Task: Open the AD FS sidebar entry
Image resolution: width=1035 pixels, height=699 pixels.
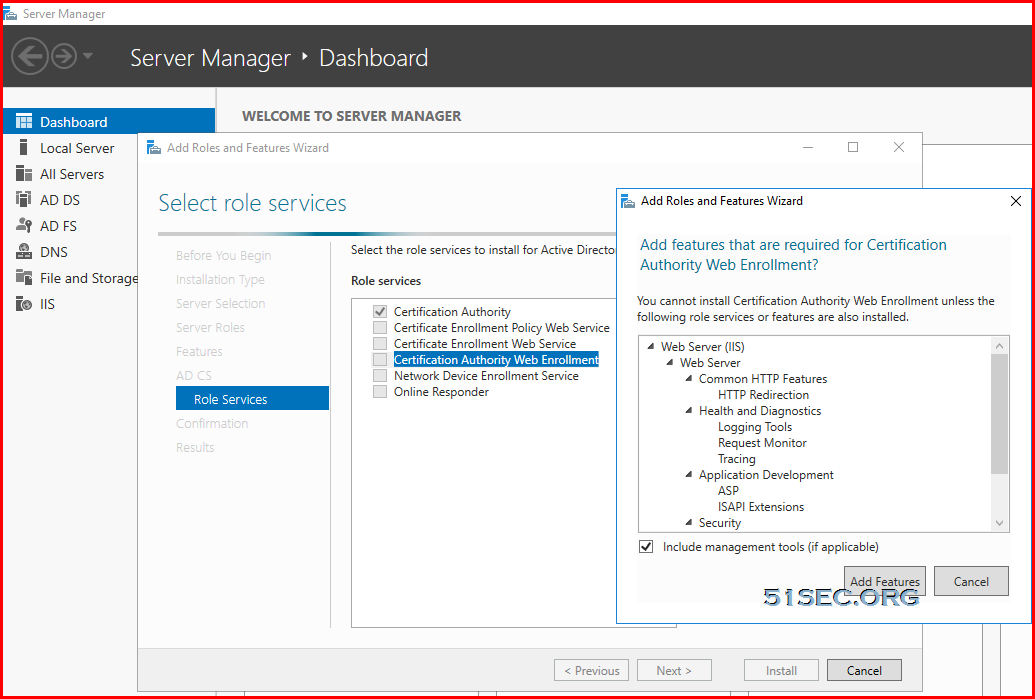Action: 59,226
